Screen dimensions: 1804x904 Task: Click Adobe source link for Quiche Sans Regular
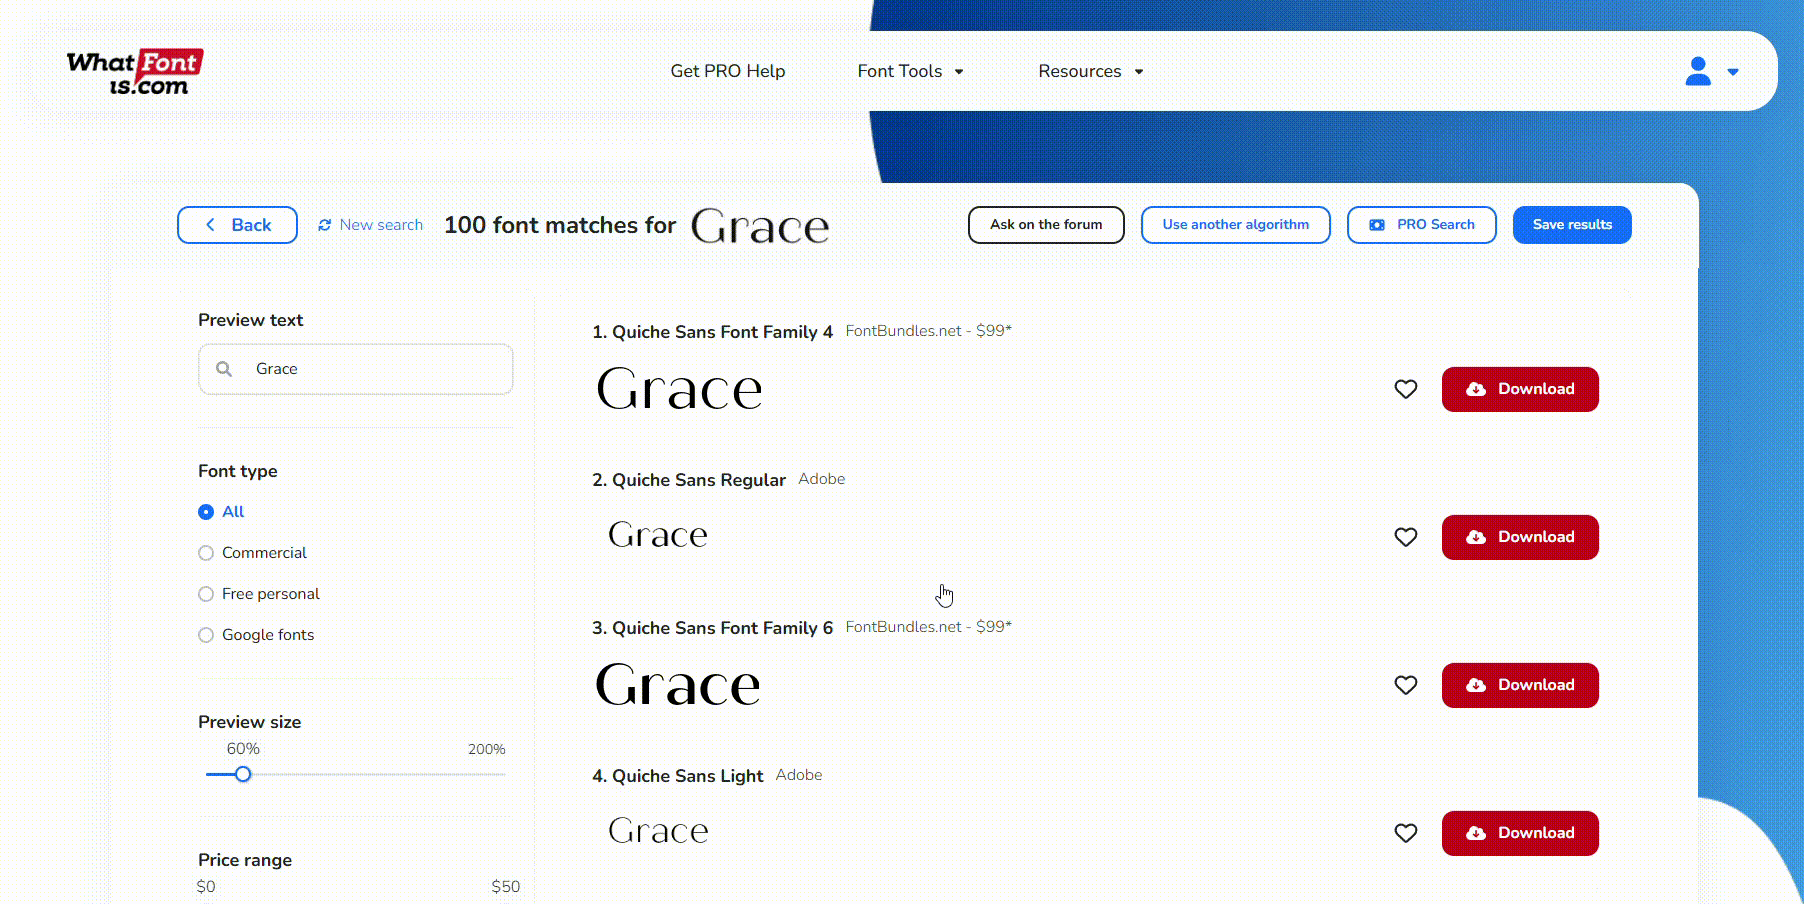point(822,479)
